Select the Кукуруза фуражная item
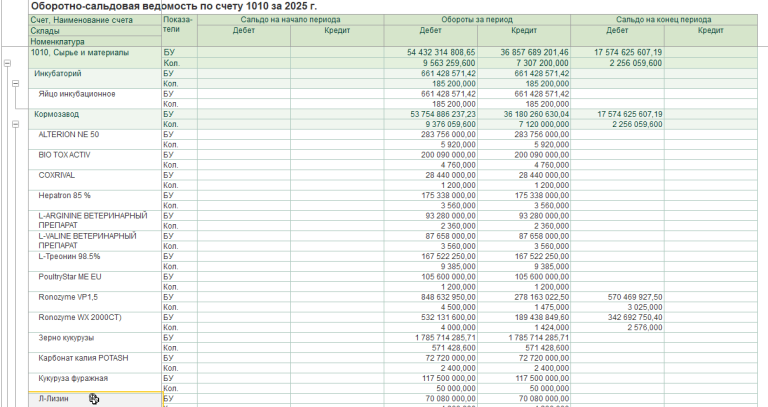Viewport: 768px width, 407px height. pos(73,378)
